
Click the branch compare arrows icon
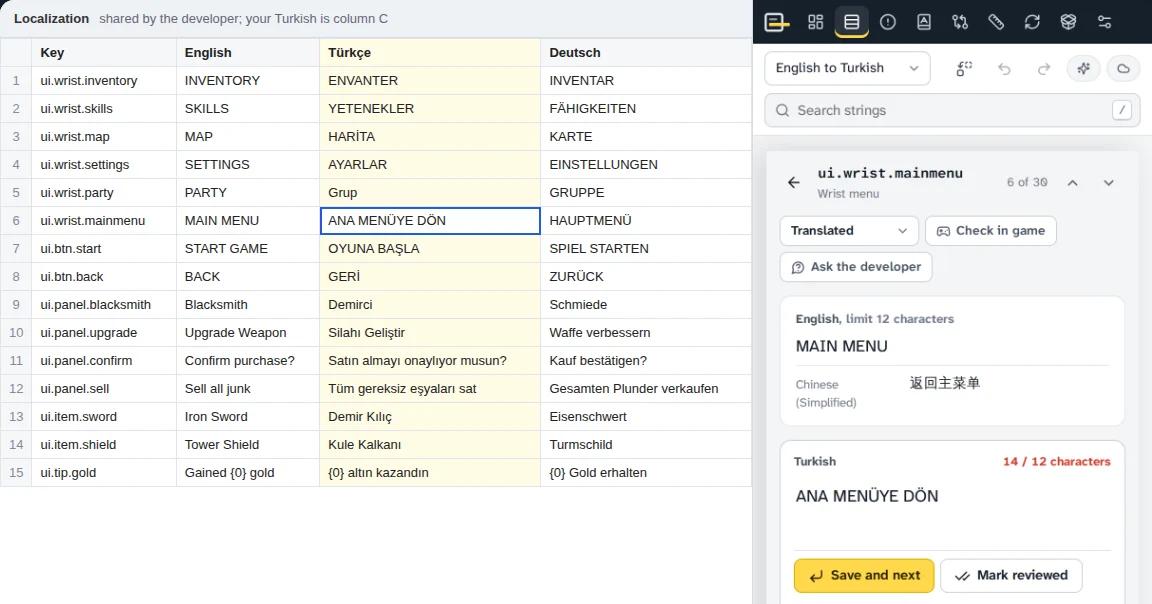click(960, 22)
